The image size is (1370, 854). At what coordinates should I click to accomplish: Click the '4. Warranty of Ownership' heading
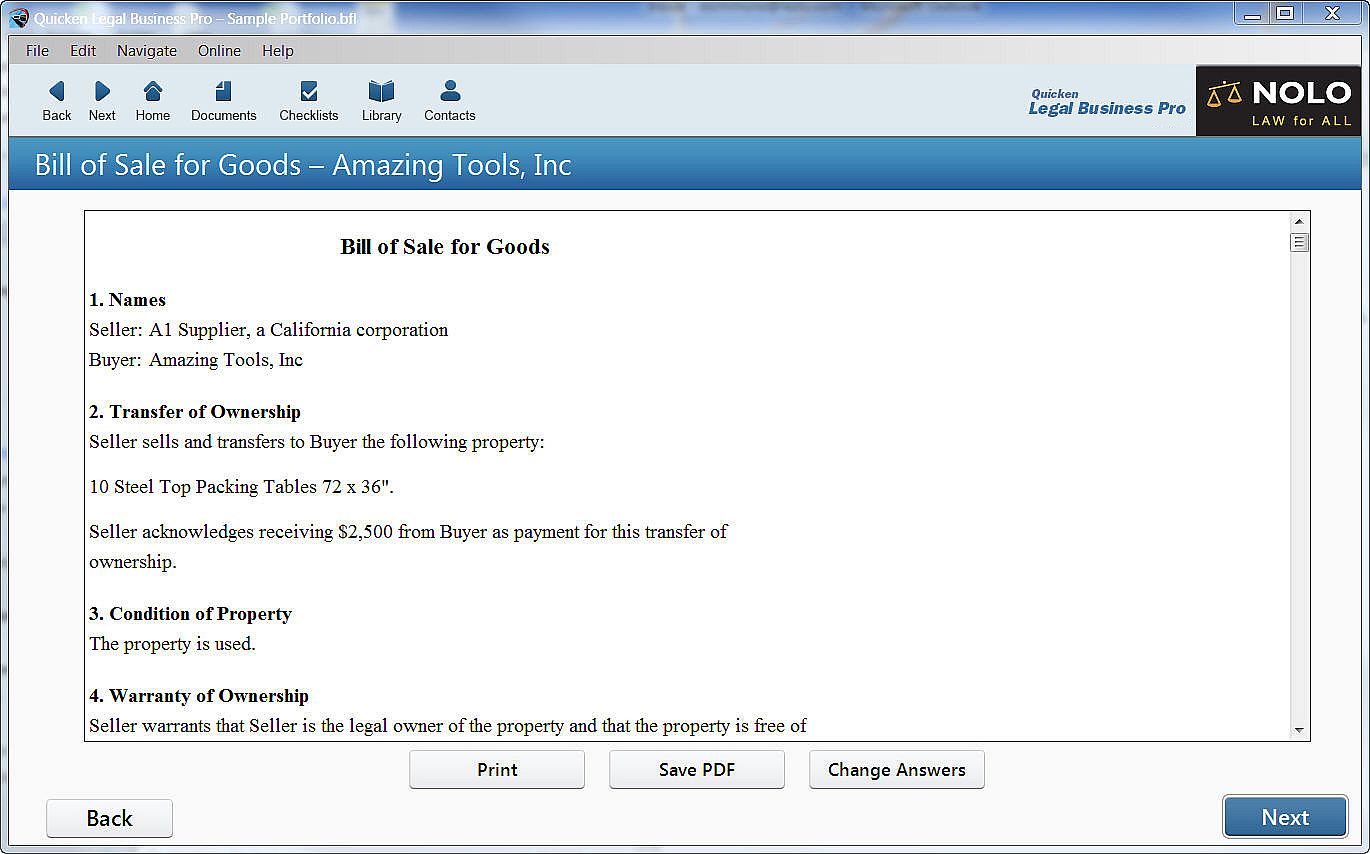[x=199, y=696]
